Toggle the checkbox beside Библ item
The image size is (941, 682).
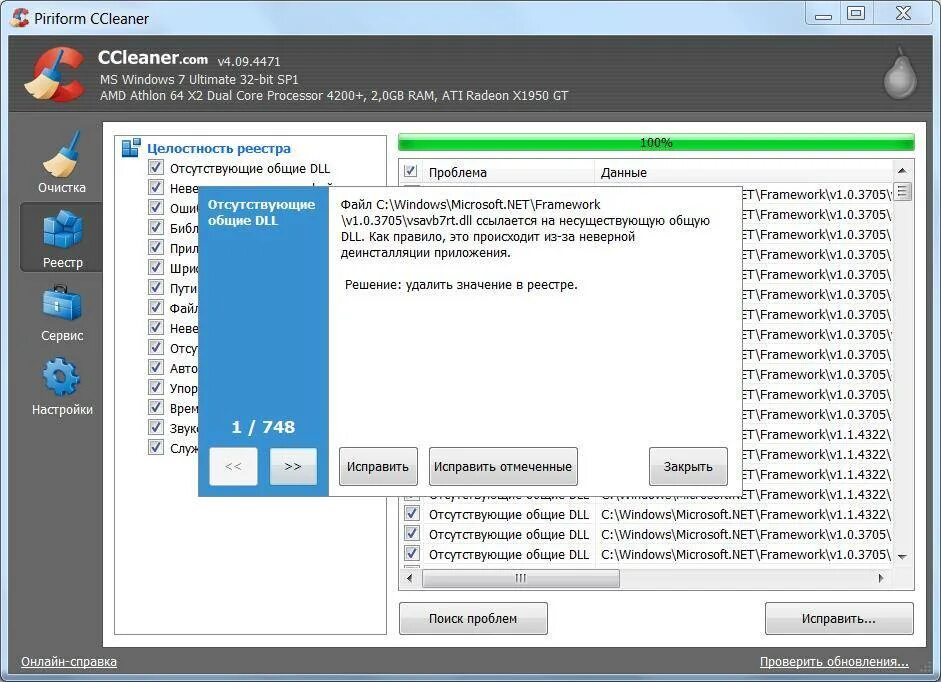[155, 228]
